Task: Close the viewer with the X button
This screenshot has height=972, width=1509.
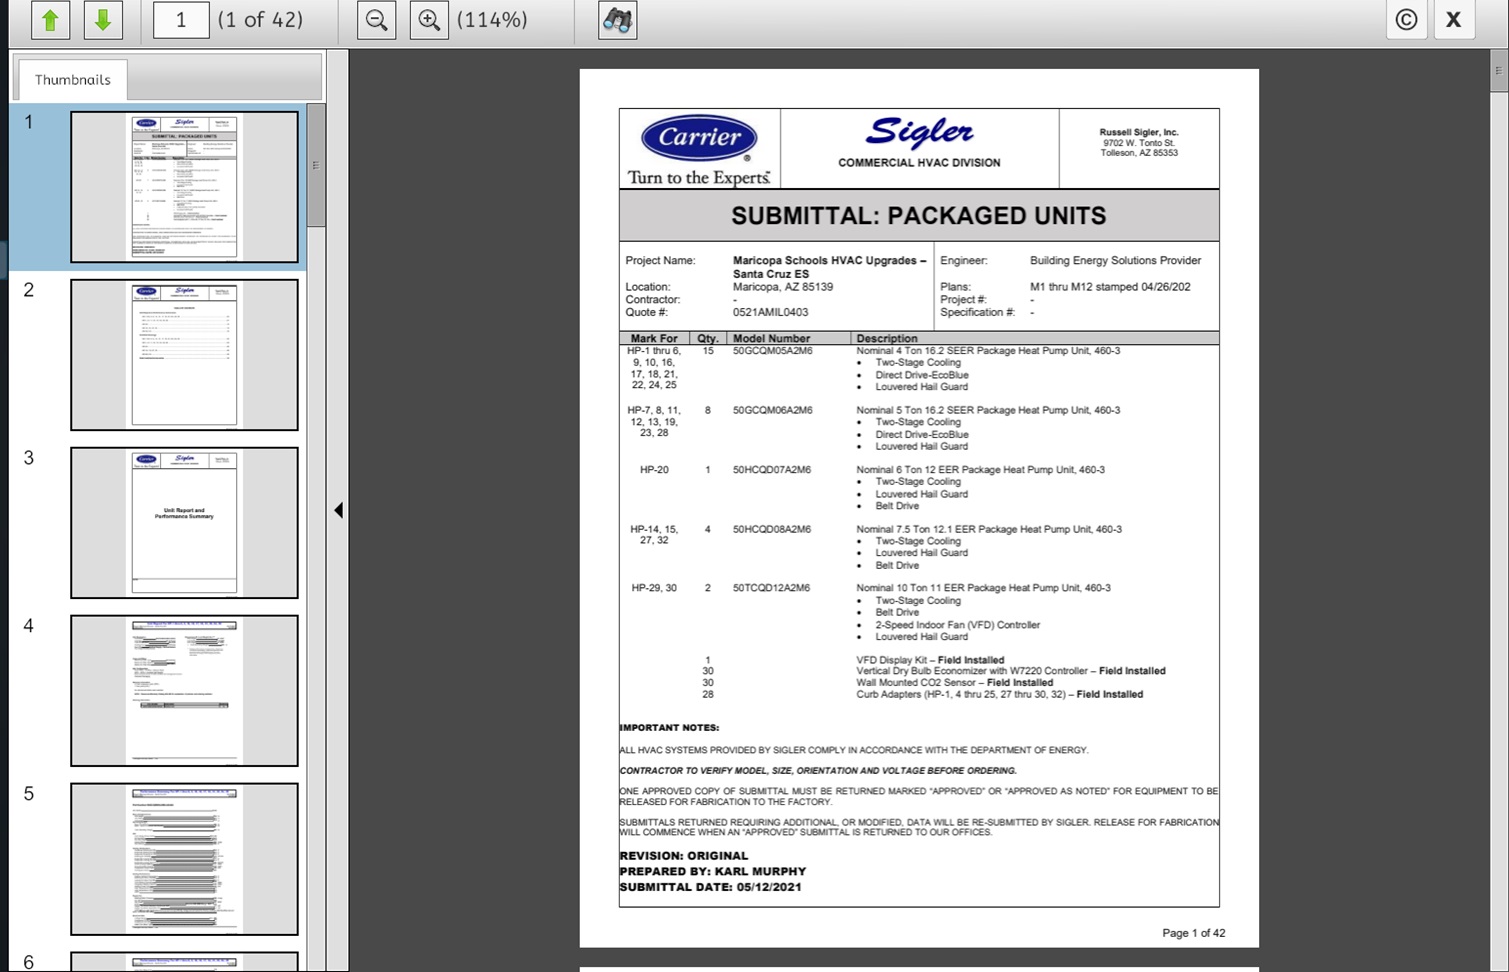Action: pos(1454,20)
